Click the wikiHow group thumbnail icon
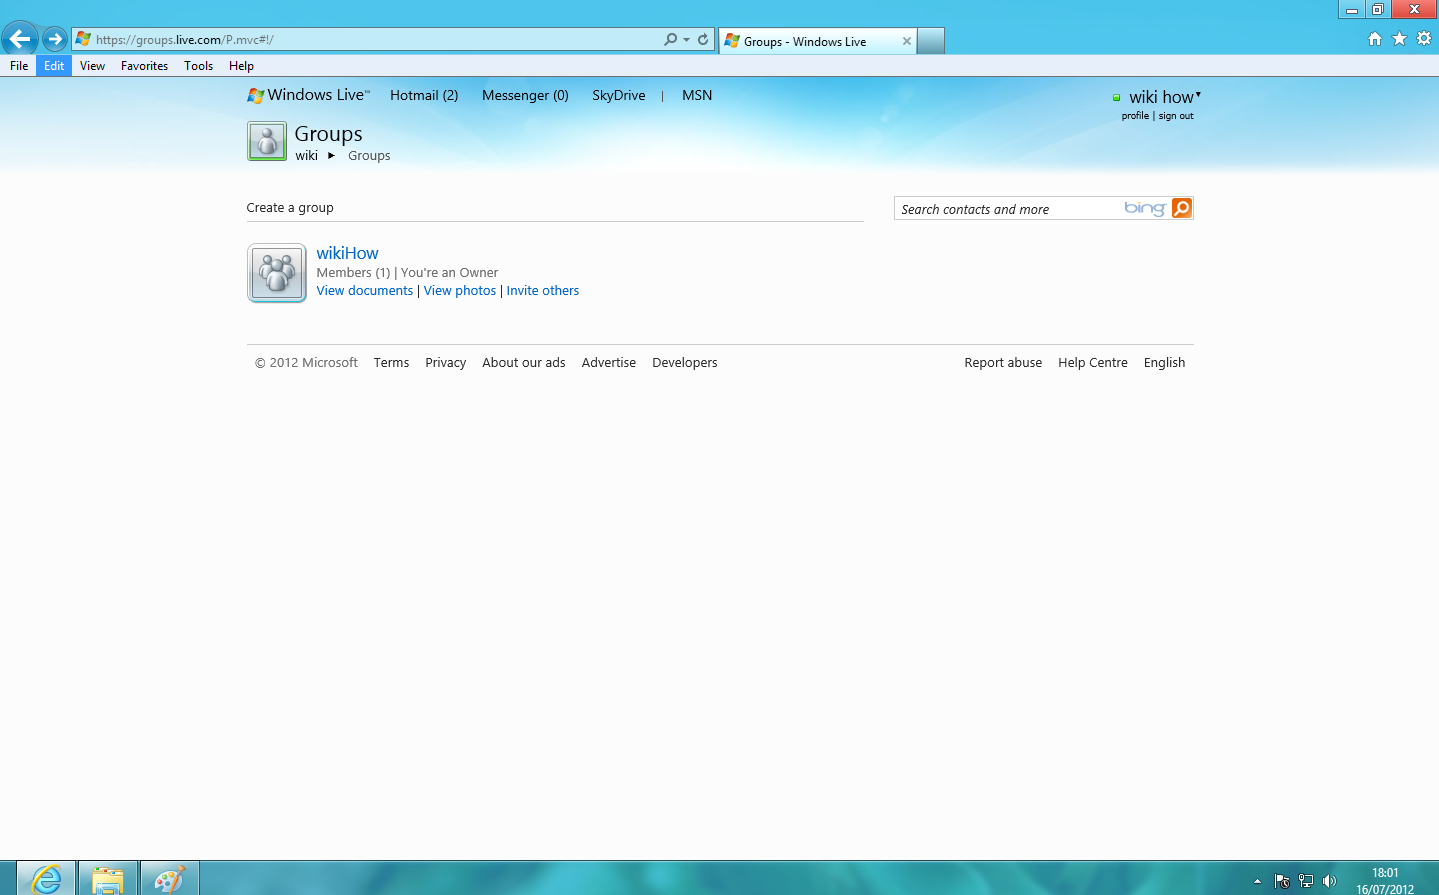Image resolution: width=1439 pixels, height=895 pixels. (277, 273)
